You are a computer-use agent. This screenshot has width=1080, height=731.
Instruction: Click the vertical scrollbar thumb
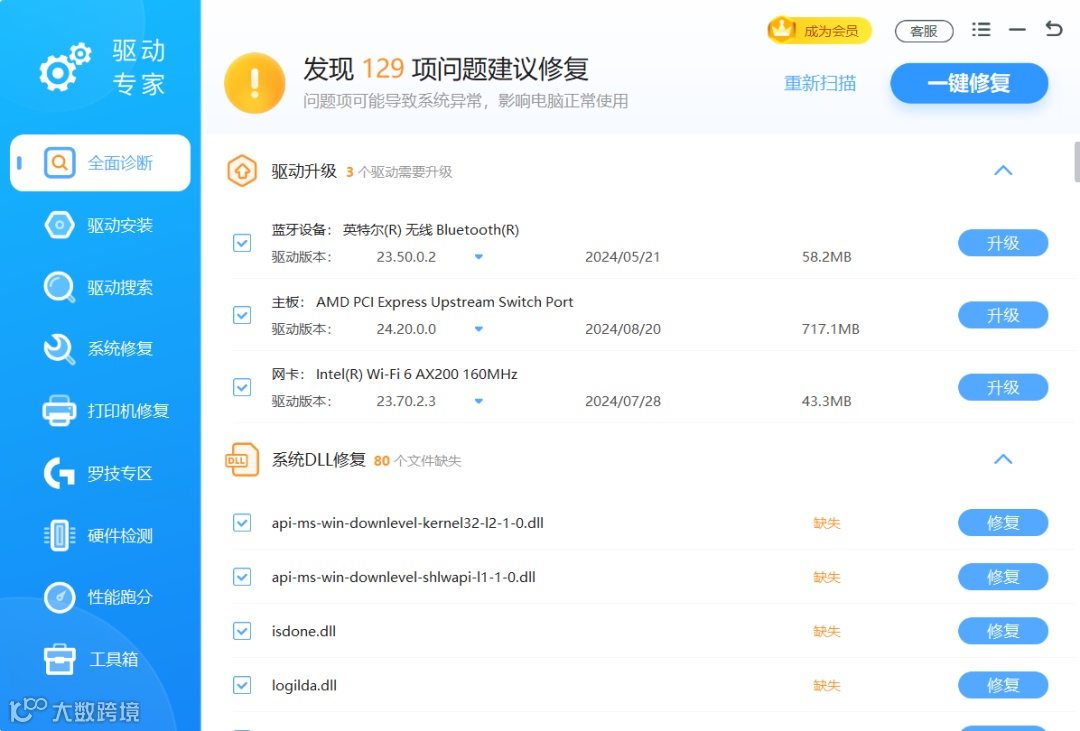click(x=1077, y=162)
